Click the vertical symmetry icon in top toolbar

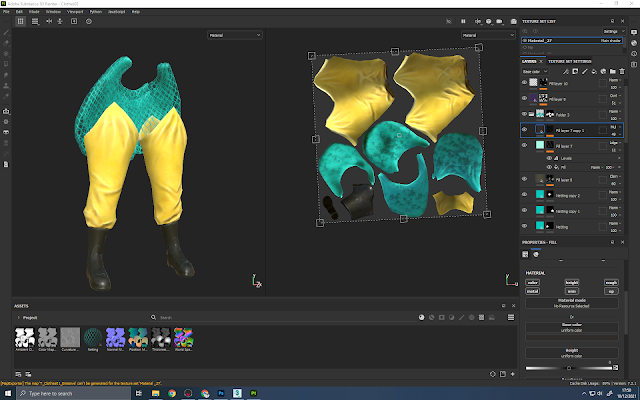60,21
